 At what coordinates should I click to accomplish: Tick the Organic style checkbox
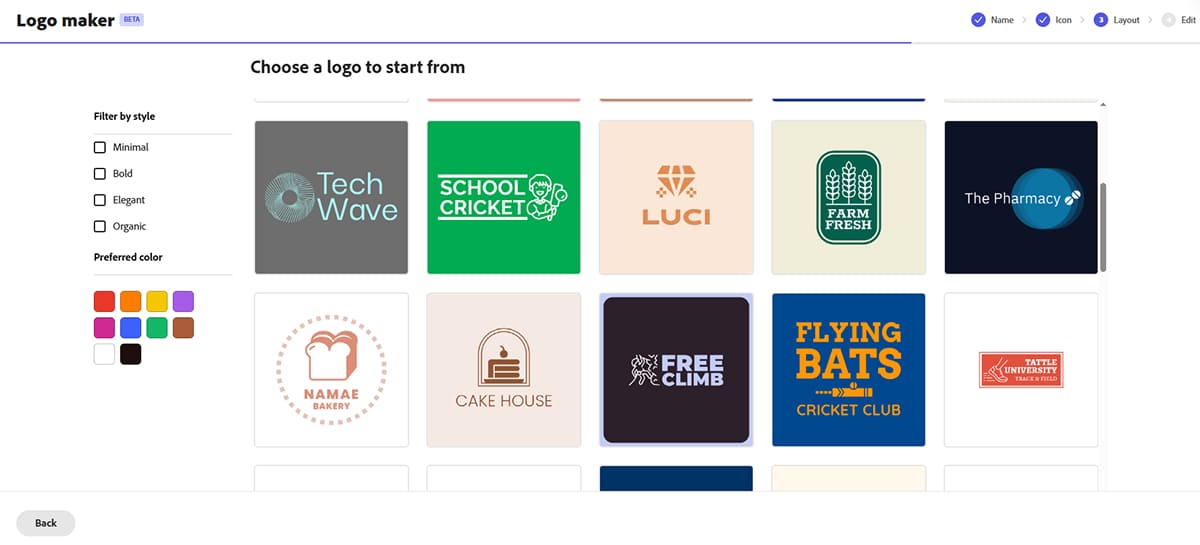point(100,226)
